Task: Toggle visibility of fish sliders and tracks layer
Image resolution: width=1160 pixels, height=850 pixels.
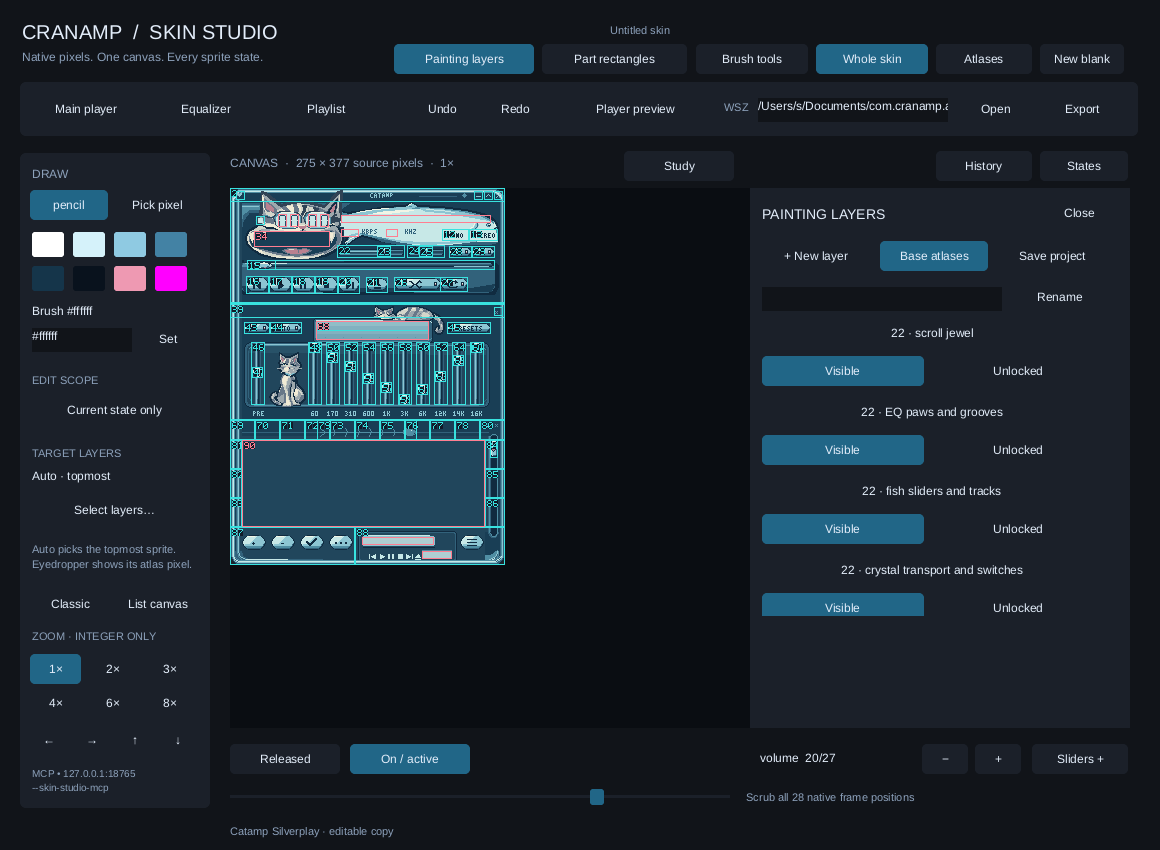Action: click(x=843, y=529)
